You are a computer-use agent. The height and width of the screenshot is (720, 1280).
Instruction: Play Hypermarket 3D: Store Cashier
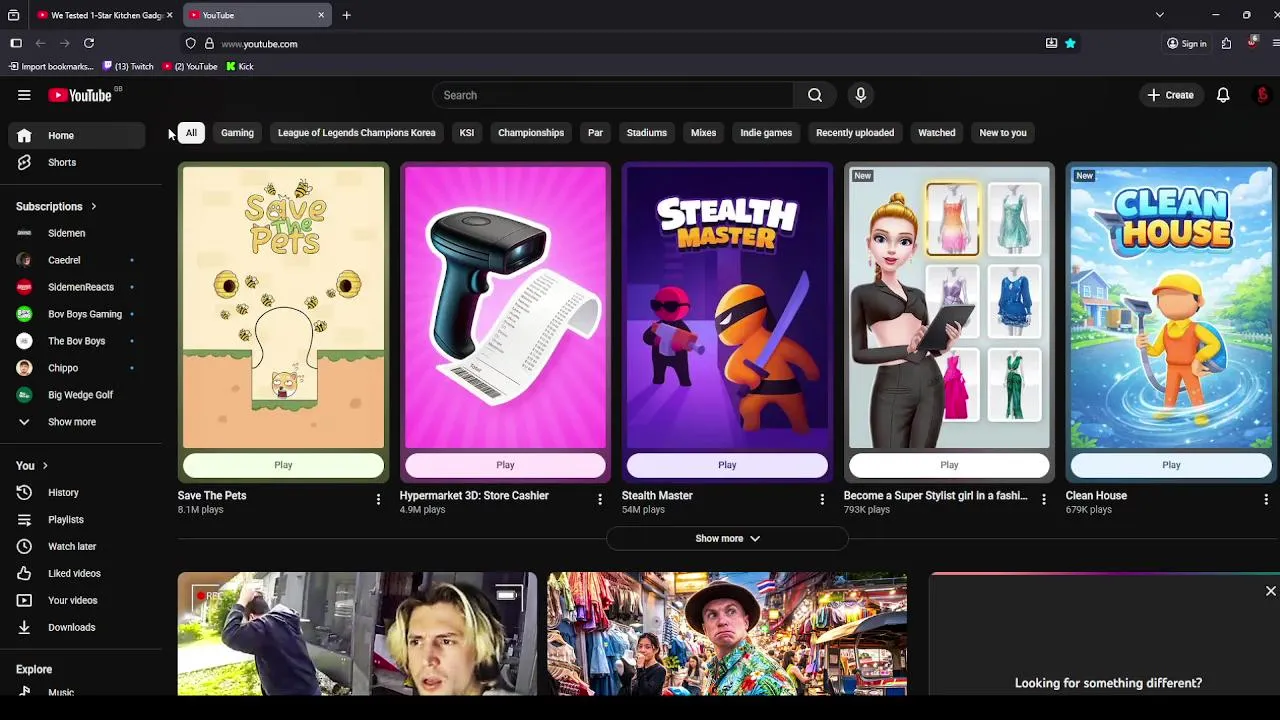(x=505, y=465)
